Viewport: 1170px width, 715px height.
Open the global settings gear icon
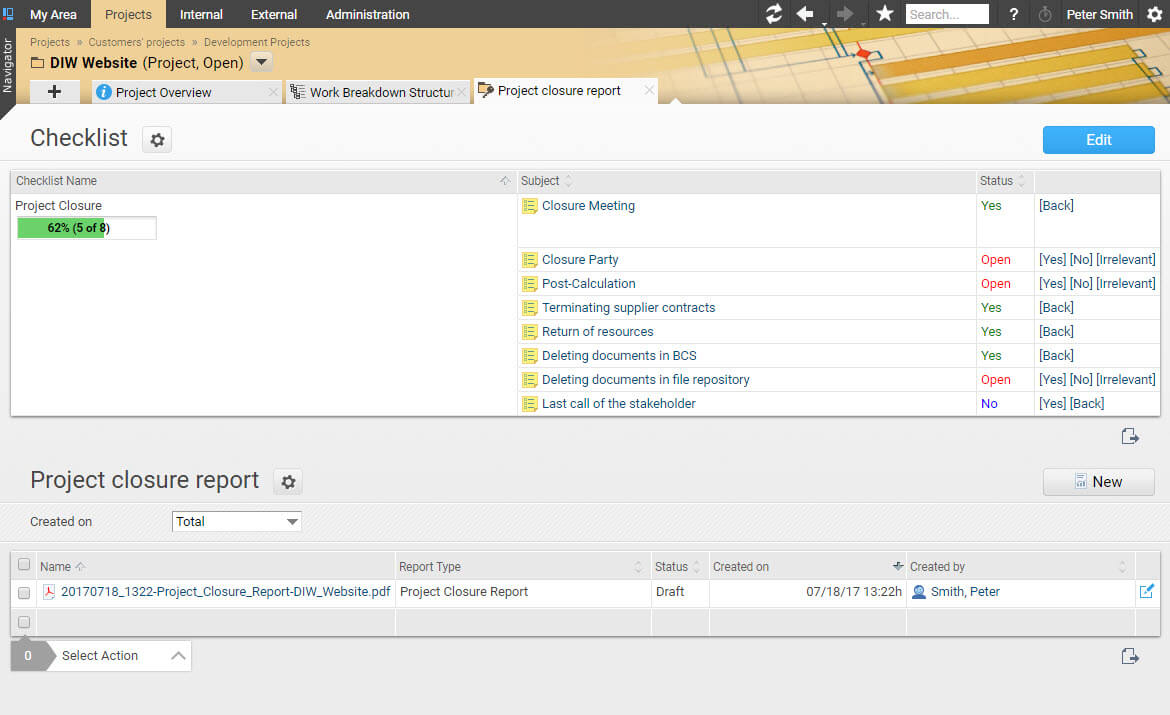(1154, 14)
